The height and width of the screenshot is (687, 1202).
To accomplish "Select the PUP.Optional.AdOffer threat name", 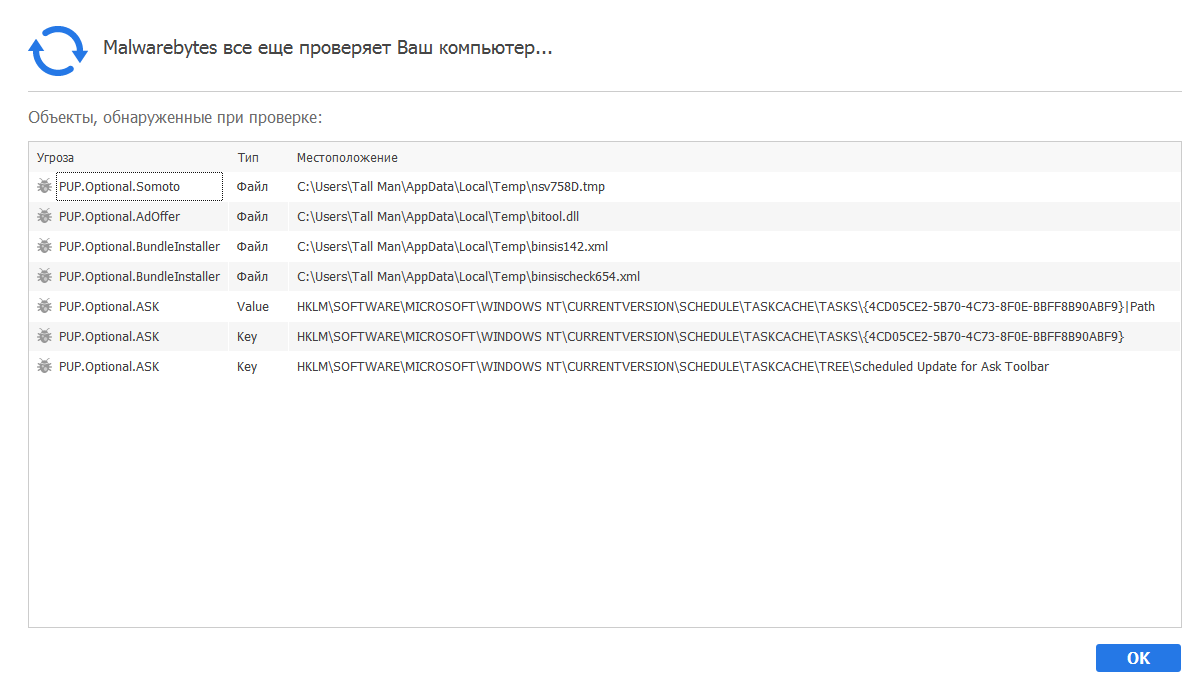I will coord(120,217).
